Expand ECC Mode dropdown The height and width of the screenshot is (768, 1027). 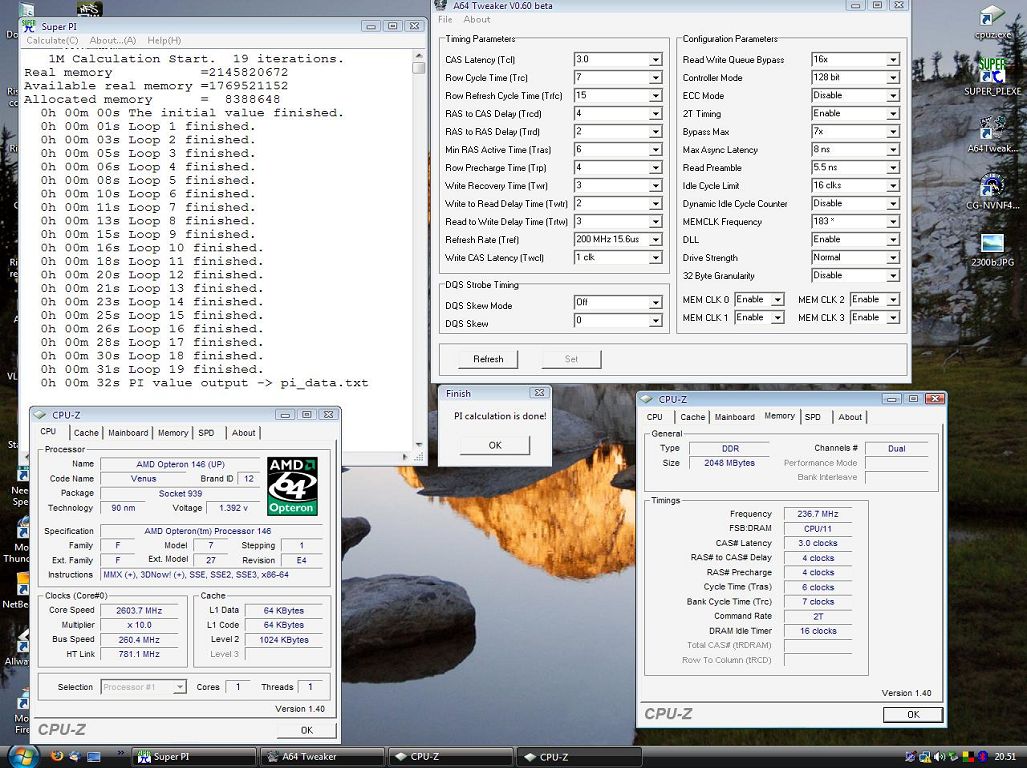[893, 96]
